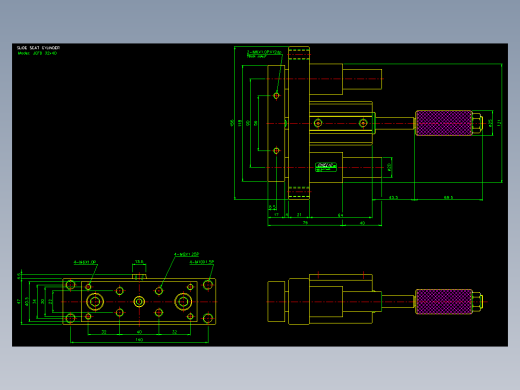The height and width of the screenshot is (390, 520).
Task: Click the purple knurled knob in the bottom-right view
Action: coord(444,302)
